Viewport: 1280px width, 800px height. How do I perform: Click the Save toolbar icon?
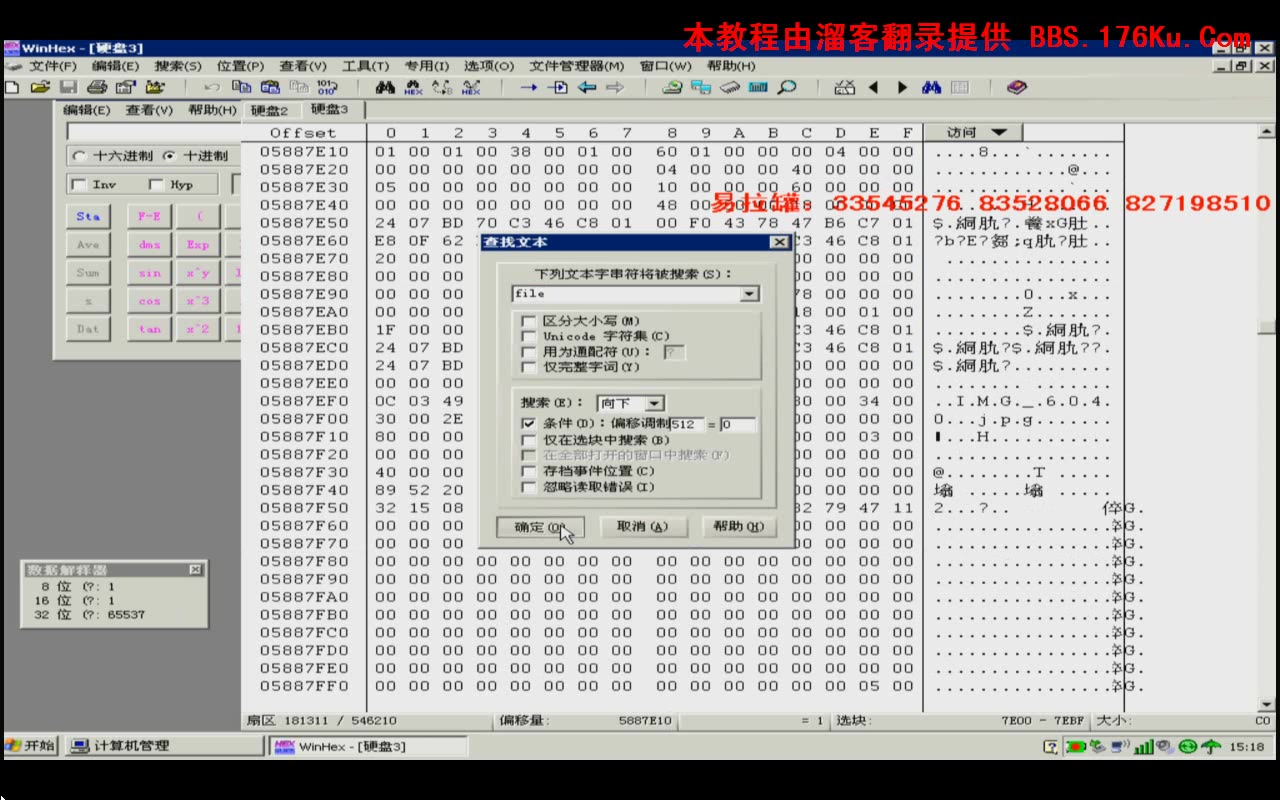pos(70,87)
